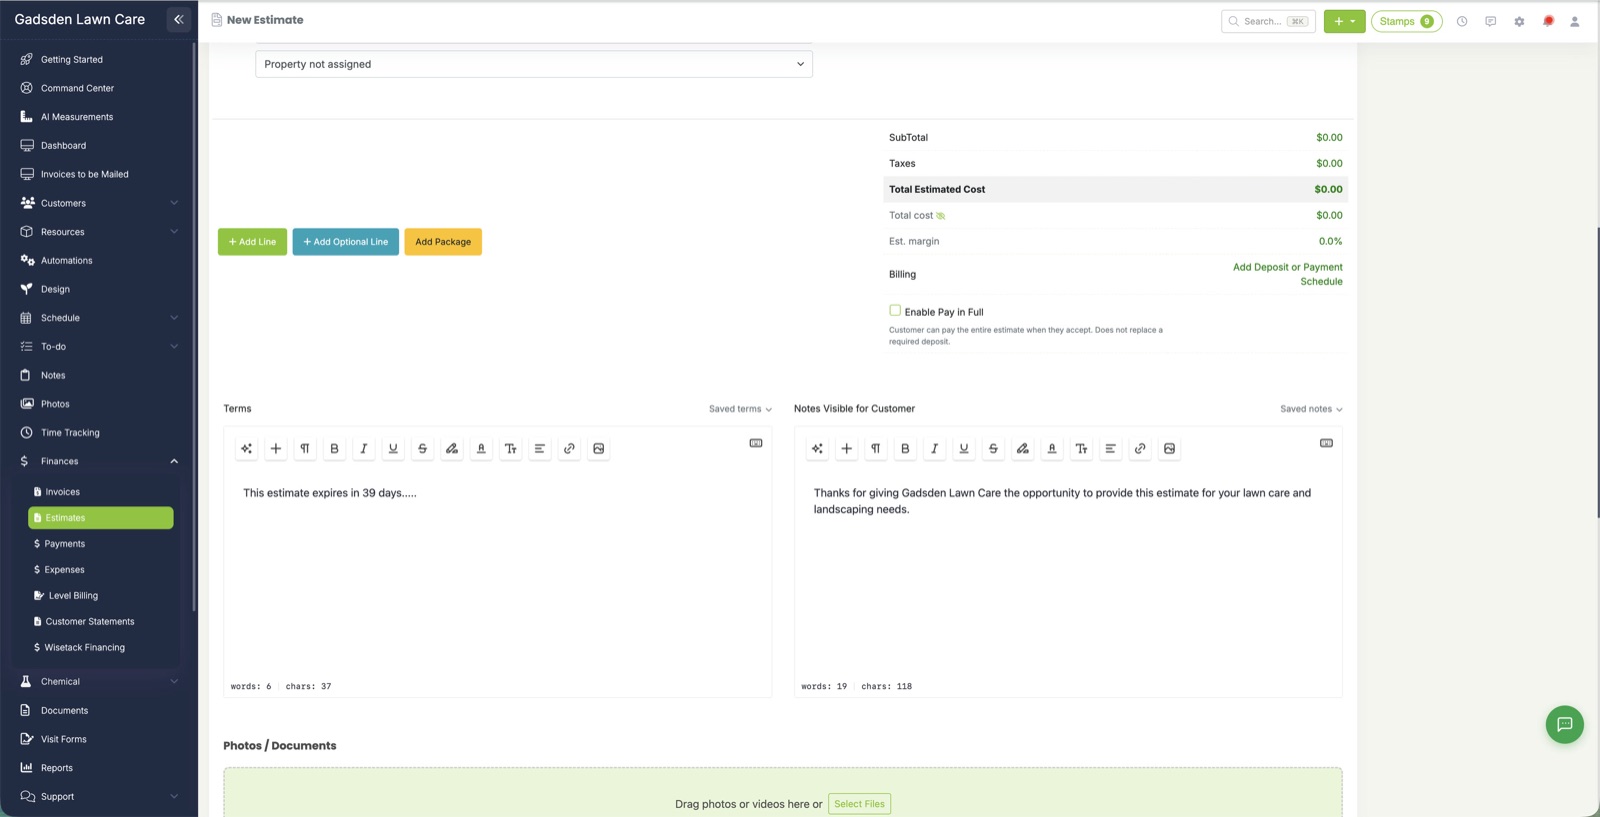
Task: Expand the Schedule sidebar menu
Action: [97, 318]
